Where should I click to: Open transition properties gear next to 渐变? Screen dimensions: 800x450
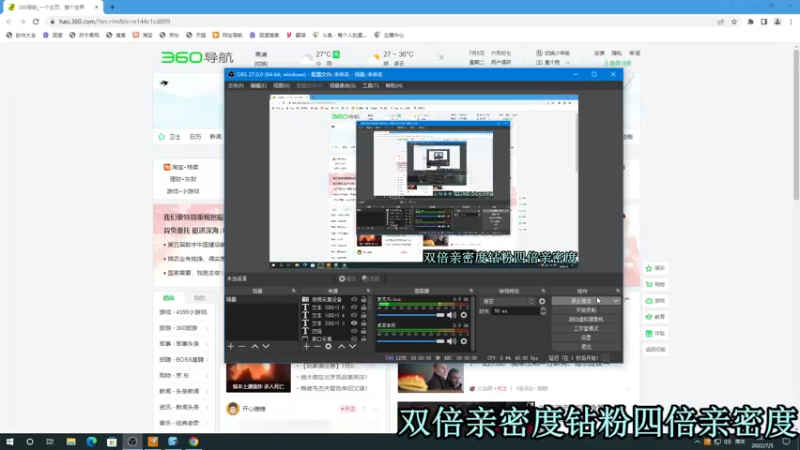point(542,302)
